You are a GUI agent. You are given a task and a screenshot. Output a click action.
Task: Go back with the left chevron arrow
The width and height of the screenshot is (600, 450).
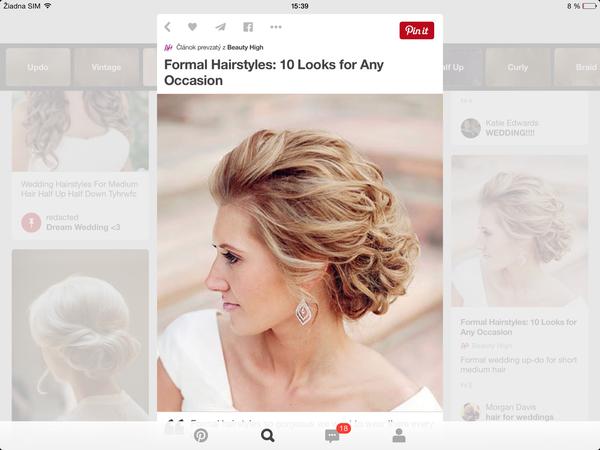point(167,27)
